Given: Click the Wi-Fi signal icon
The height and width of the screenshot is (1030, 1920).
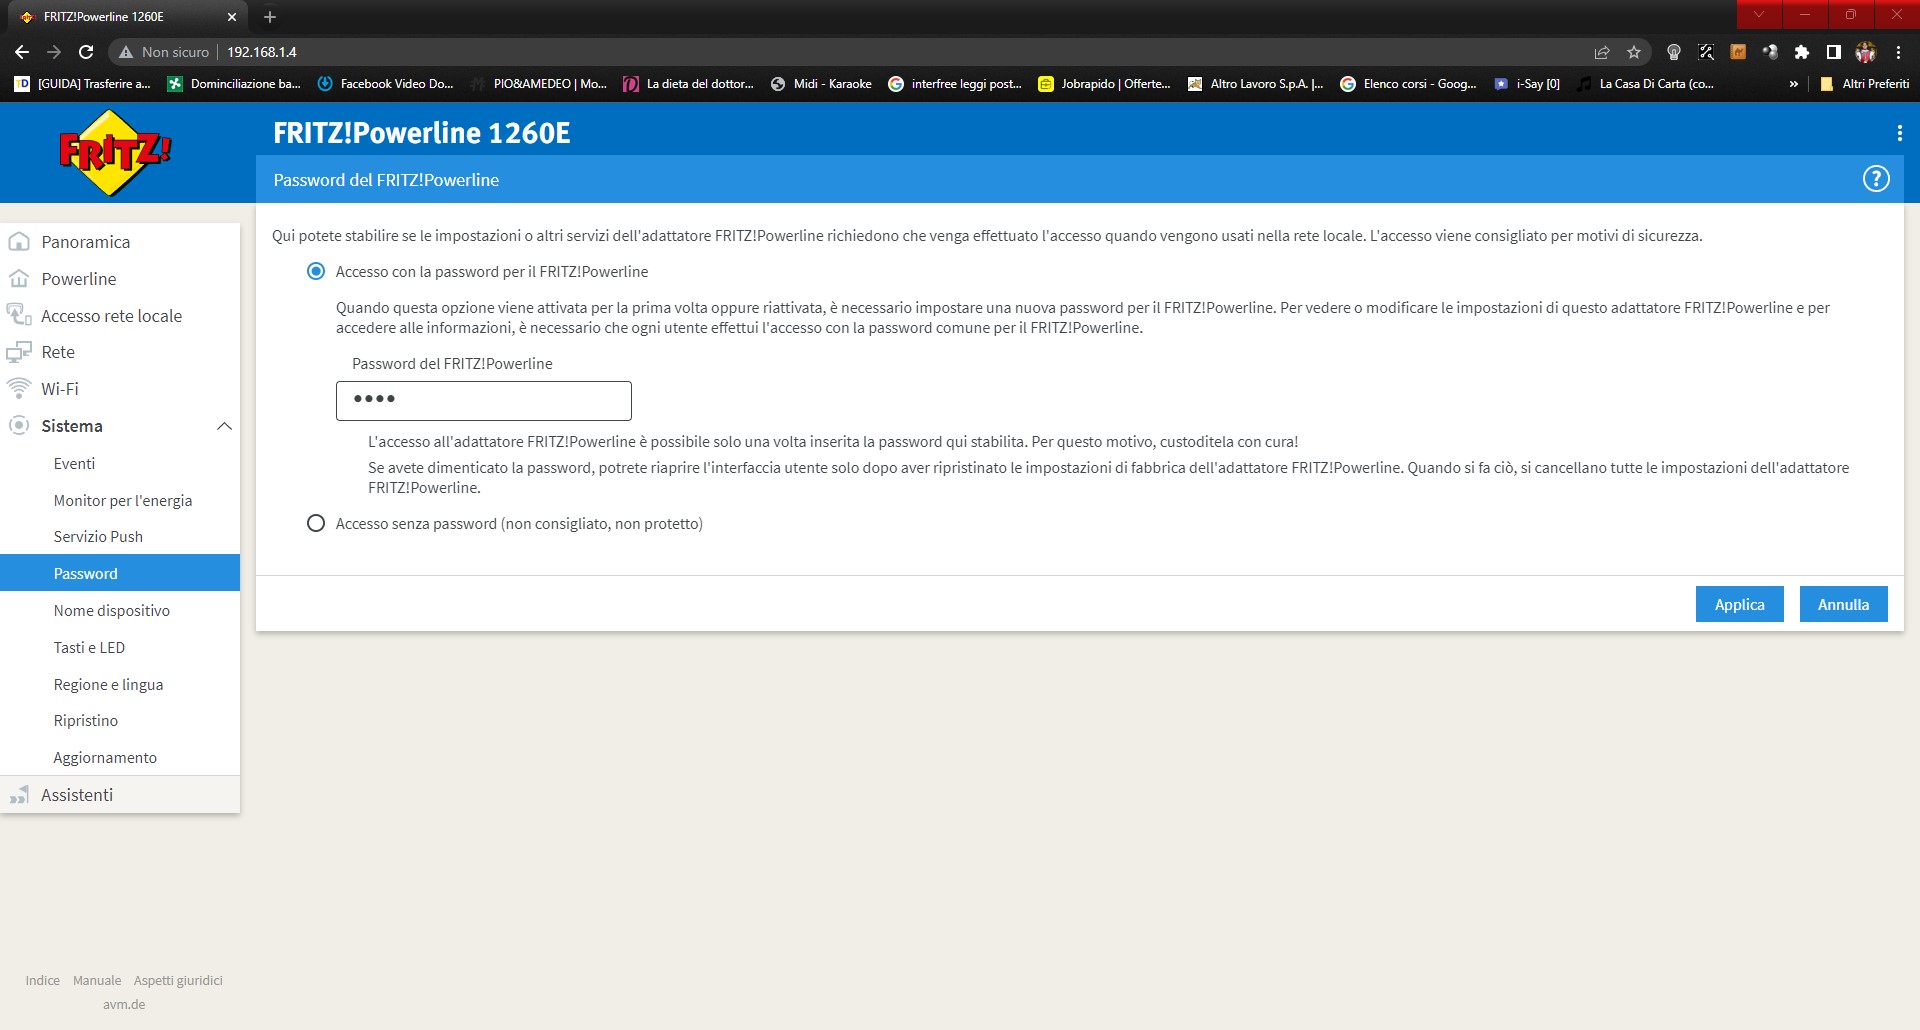Looking at the screenshot, I should [19, 389].
